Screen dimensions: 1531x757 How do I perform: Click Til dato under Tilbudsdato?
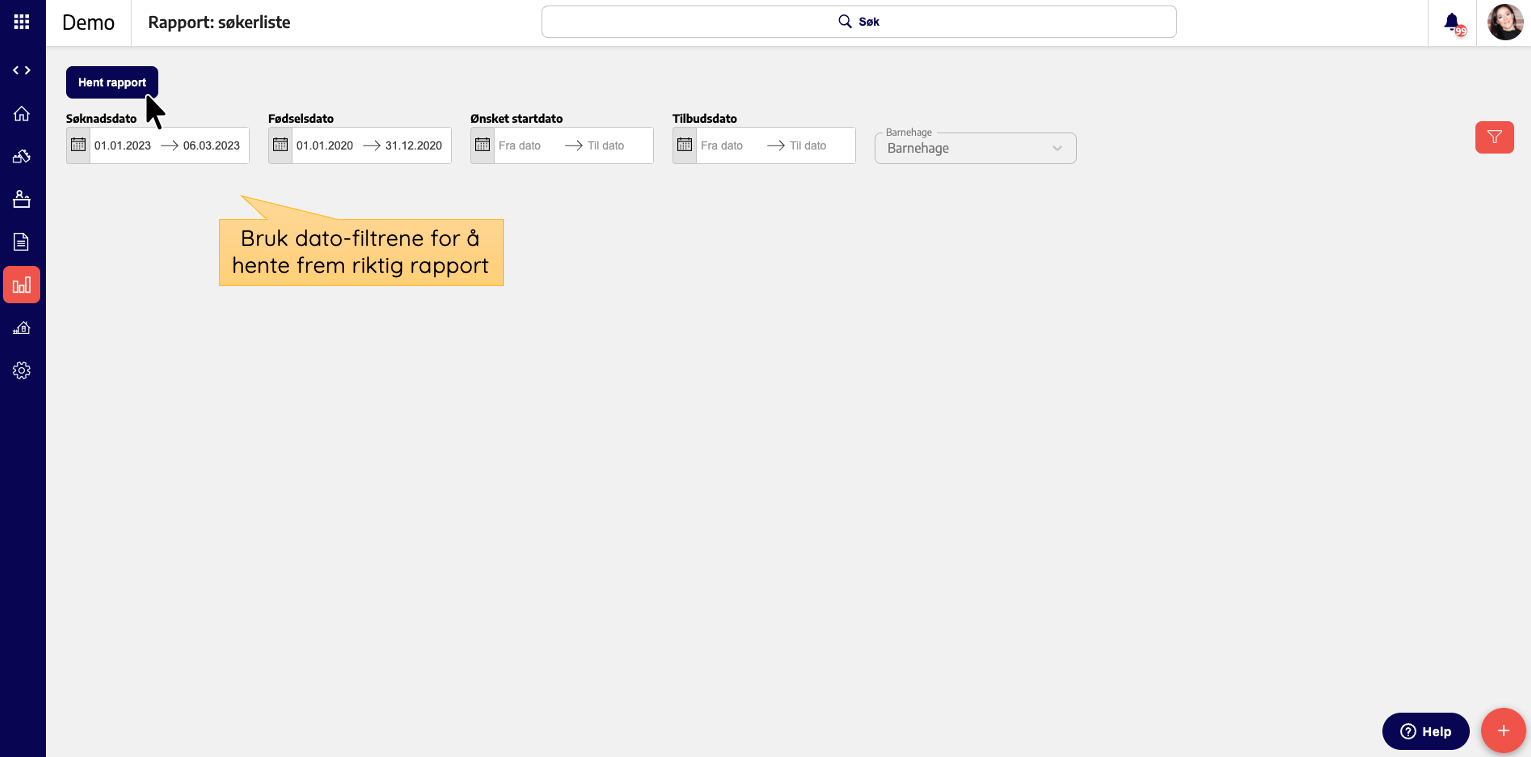click(x=808, y=145)
